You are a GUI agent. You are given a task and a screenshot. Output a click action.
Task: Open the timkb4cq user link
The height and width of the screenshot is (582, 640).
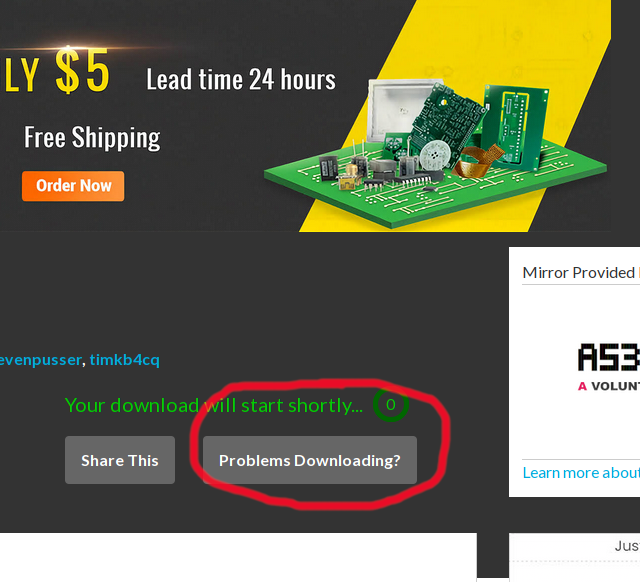[124, 360]
